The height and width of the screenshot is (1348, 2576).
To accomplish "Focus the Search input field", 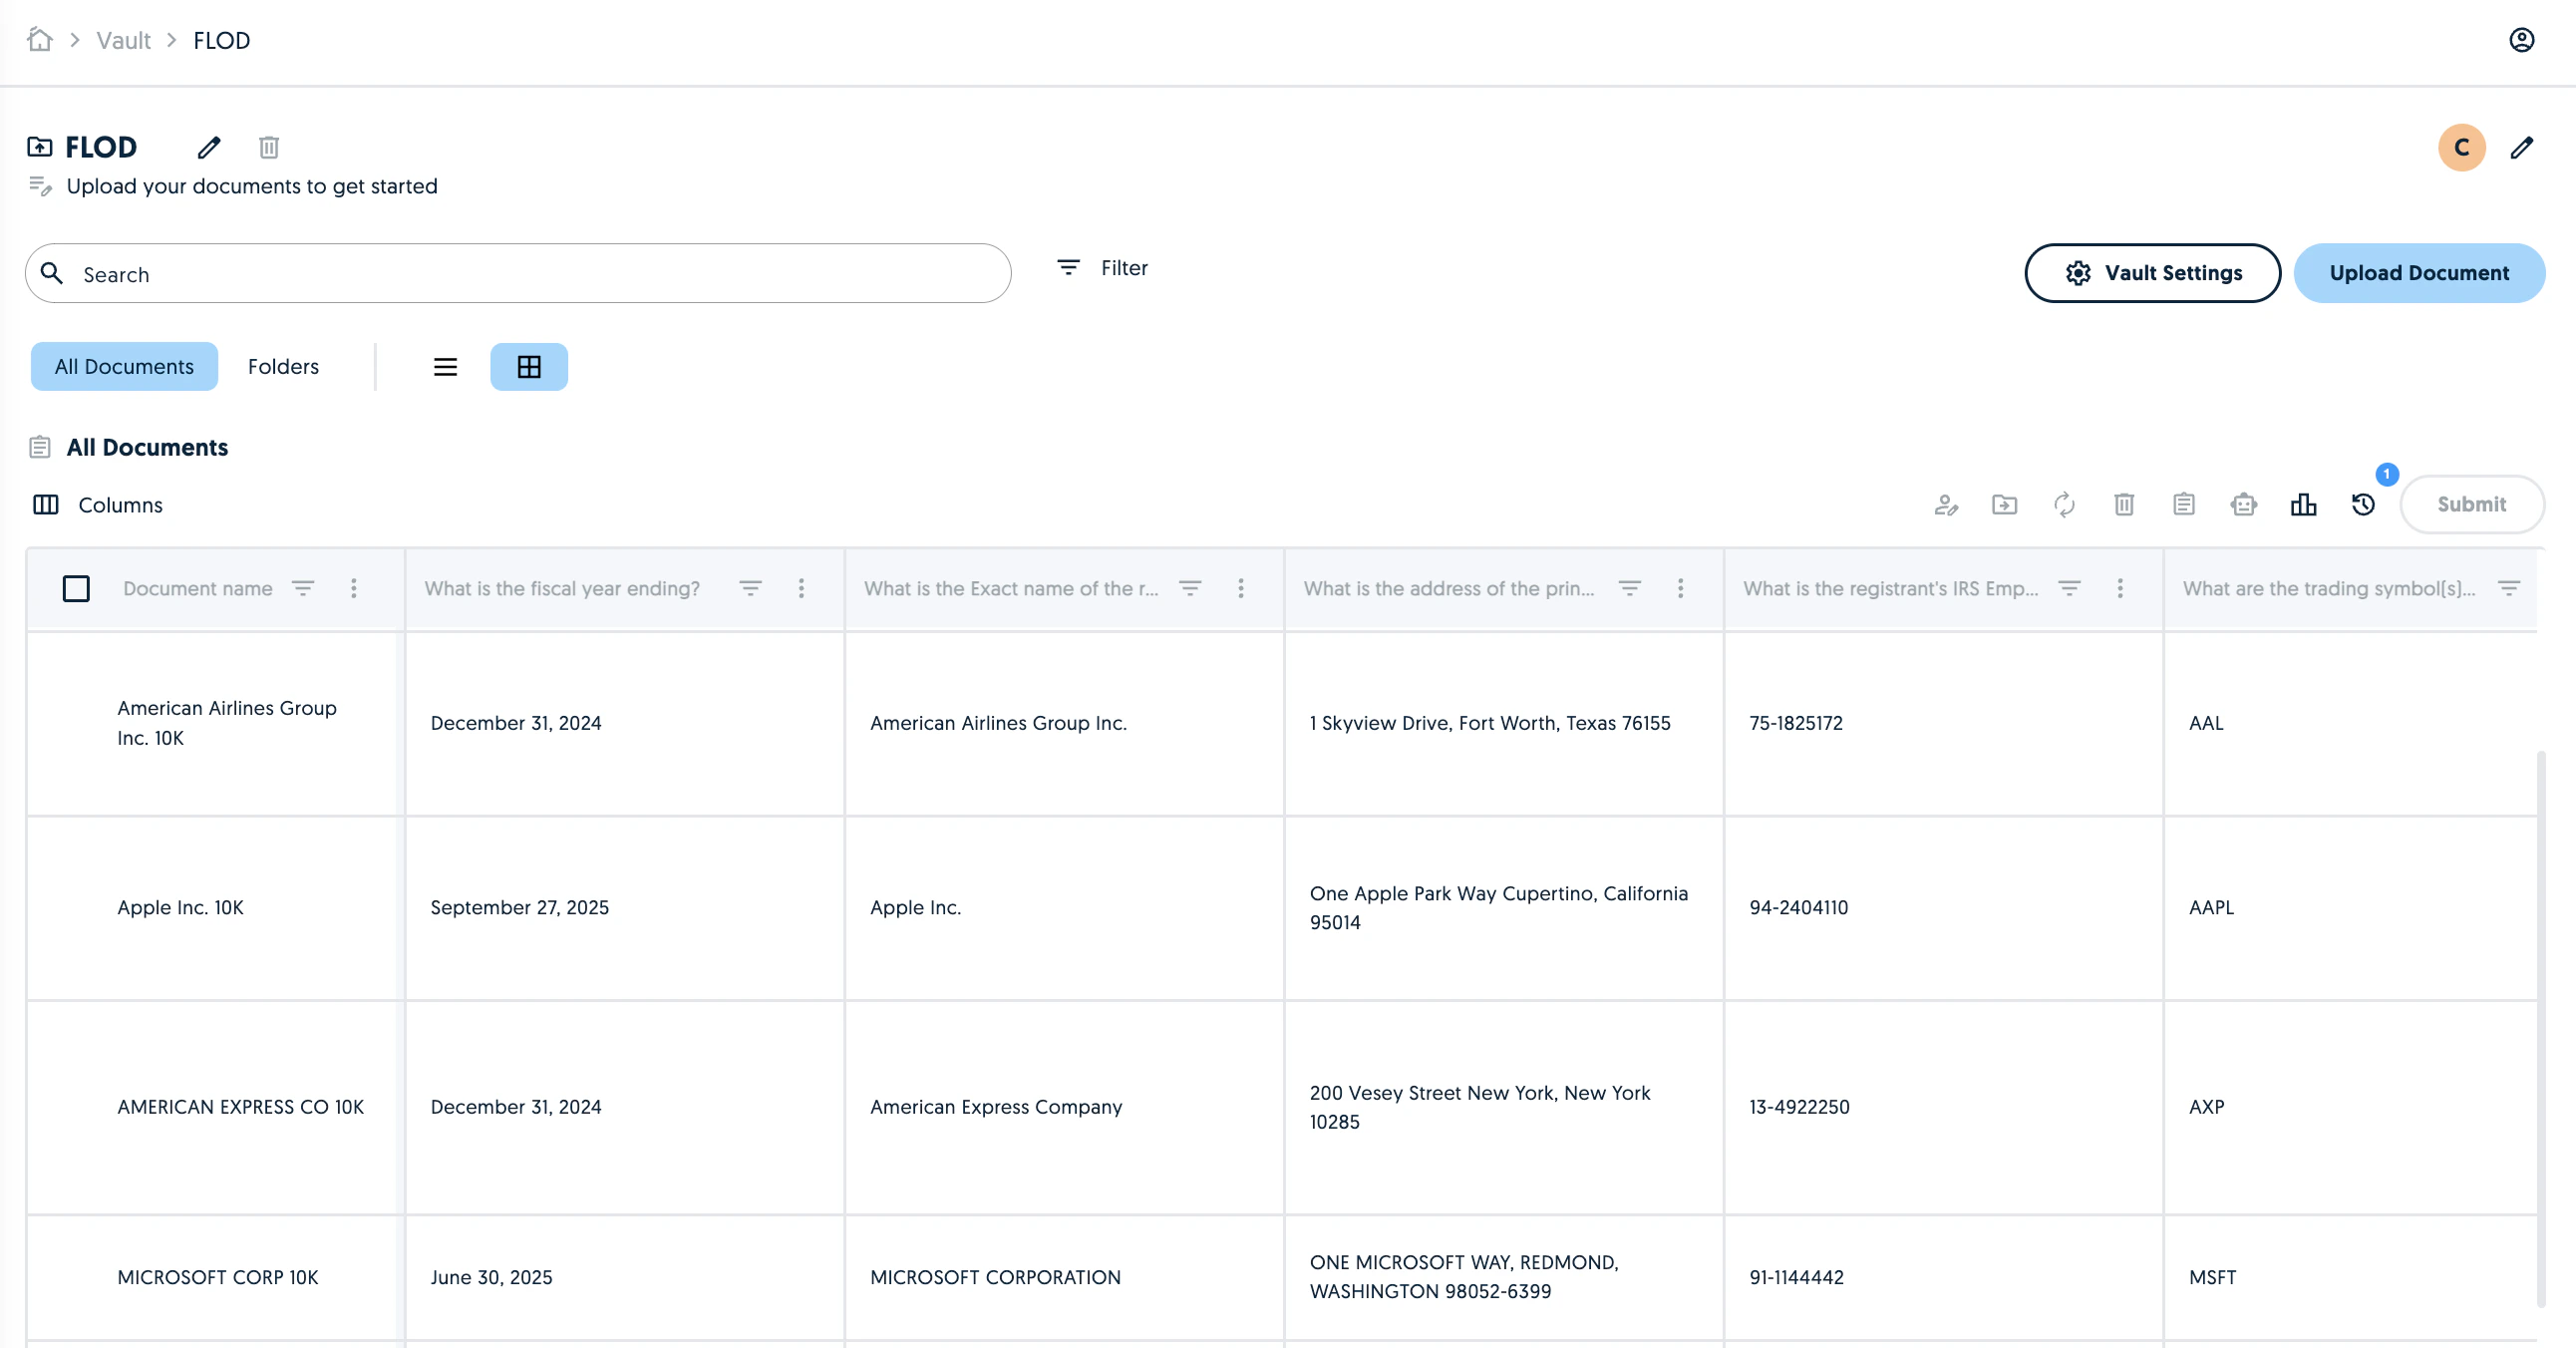I will 518,273.
